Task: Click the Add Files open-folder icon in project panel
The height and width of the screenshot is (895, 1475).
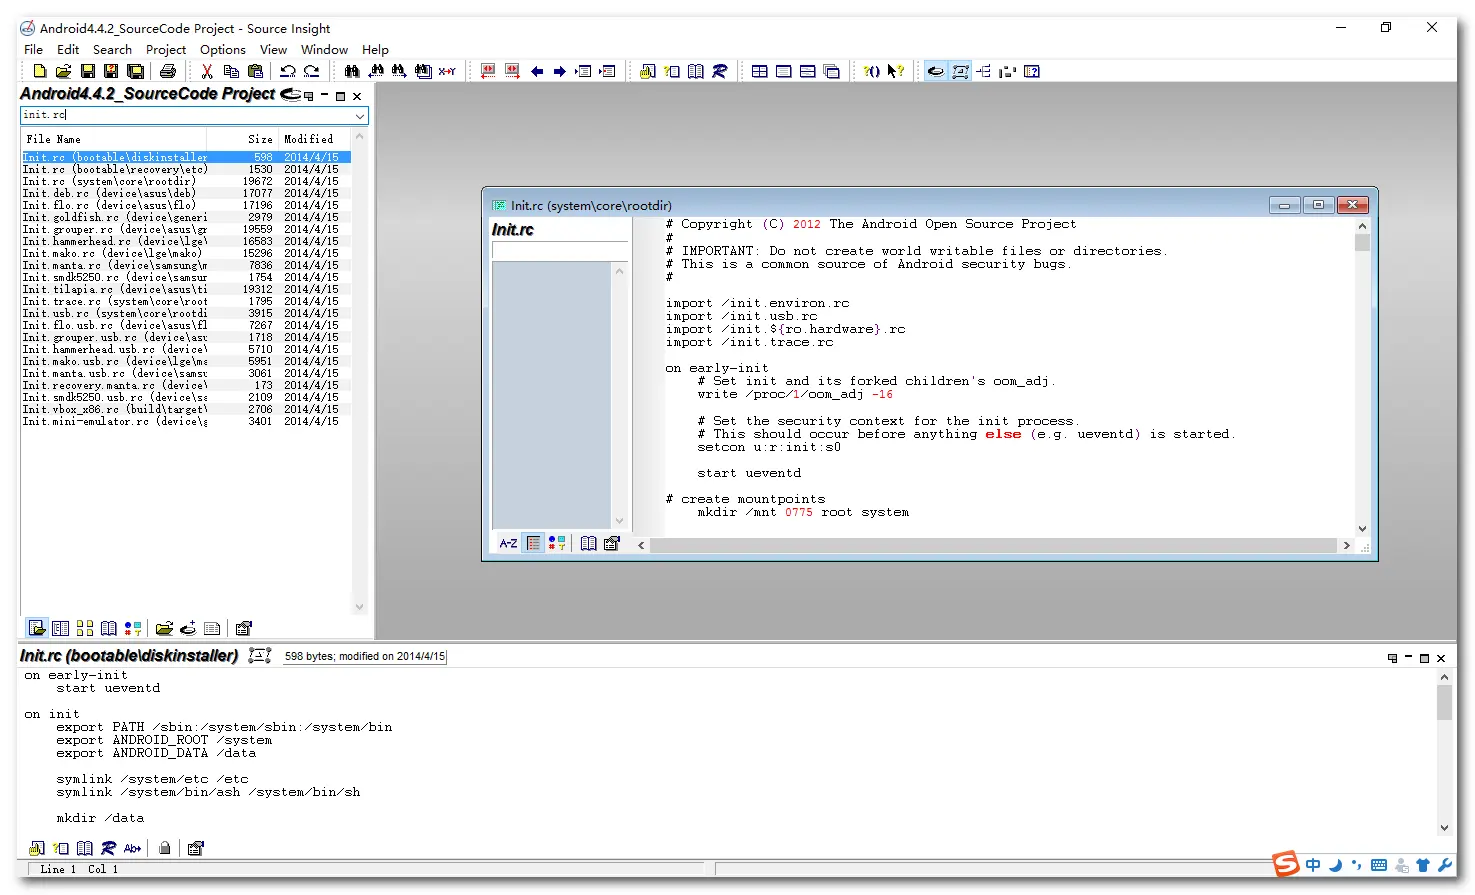Action: 164,628
